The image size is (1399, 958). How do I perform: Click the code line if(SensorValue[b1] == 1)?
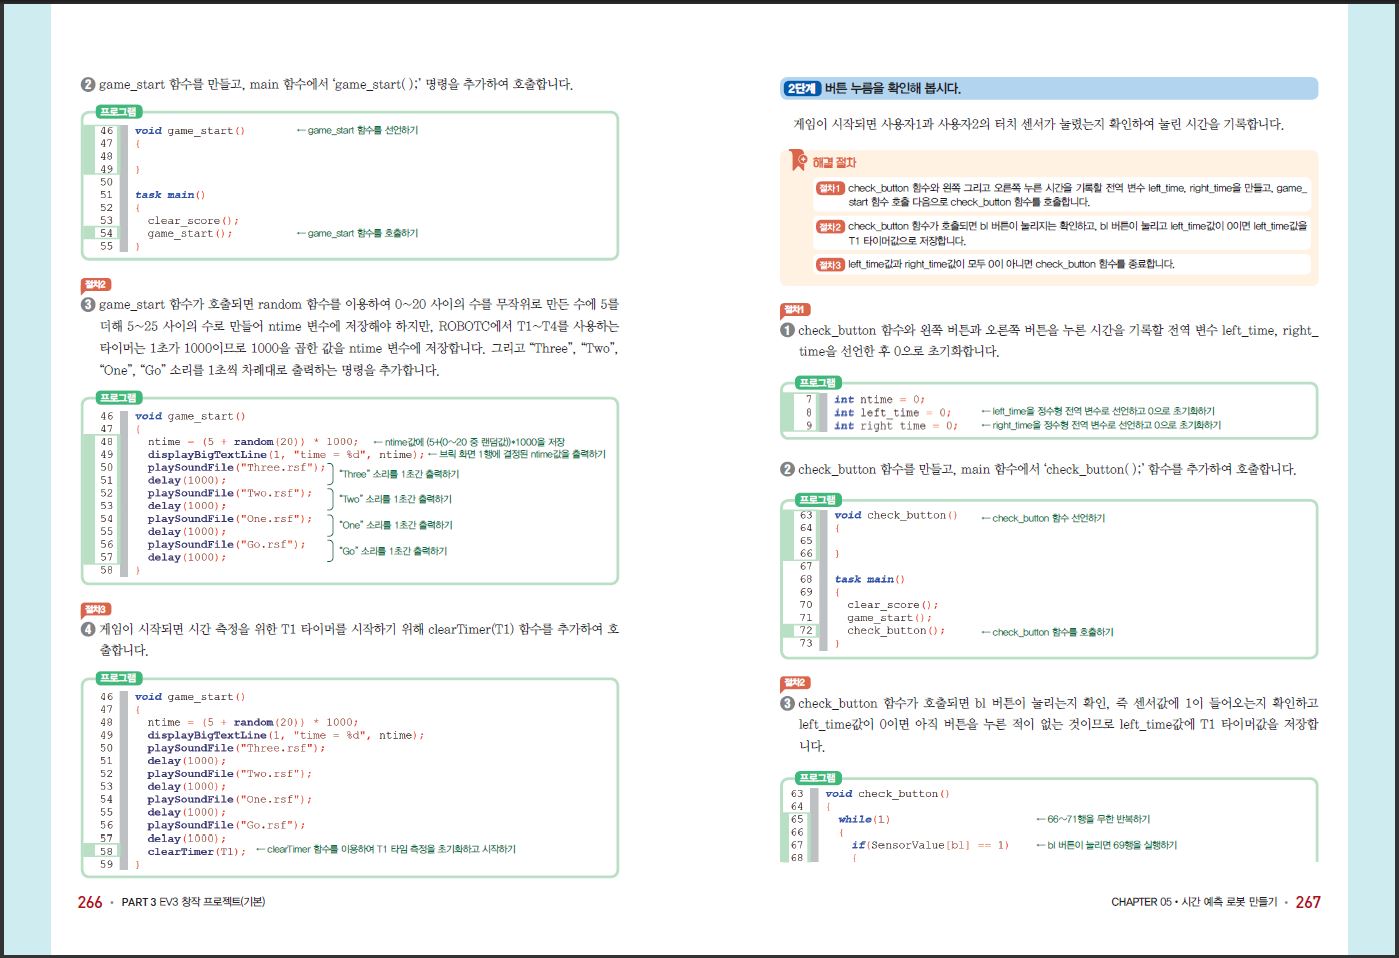pos(930,845)
